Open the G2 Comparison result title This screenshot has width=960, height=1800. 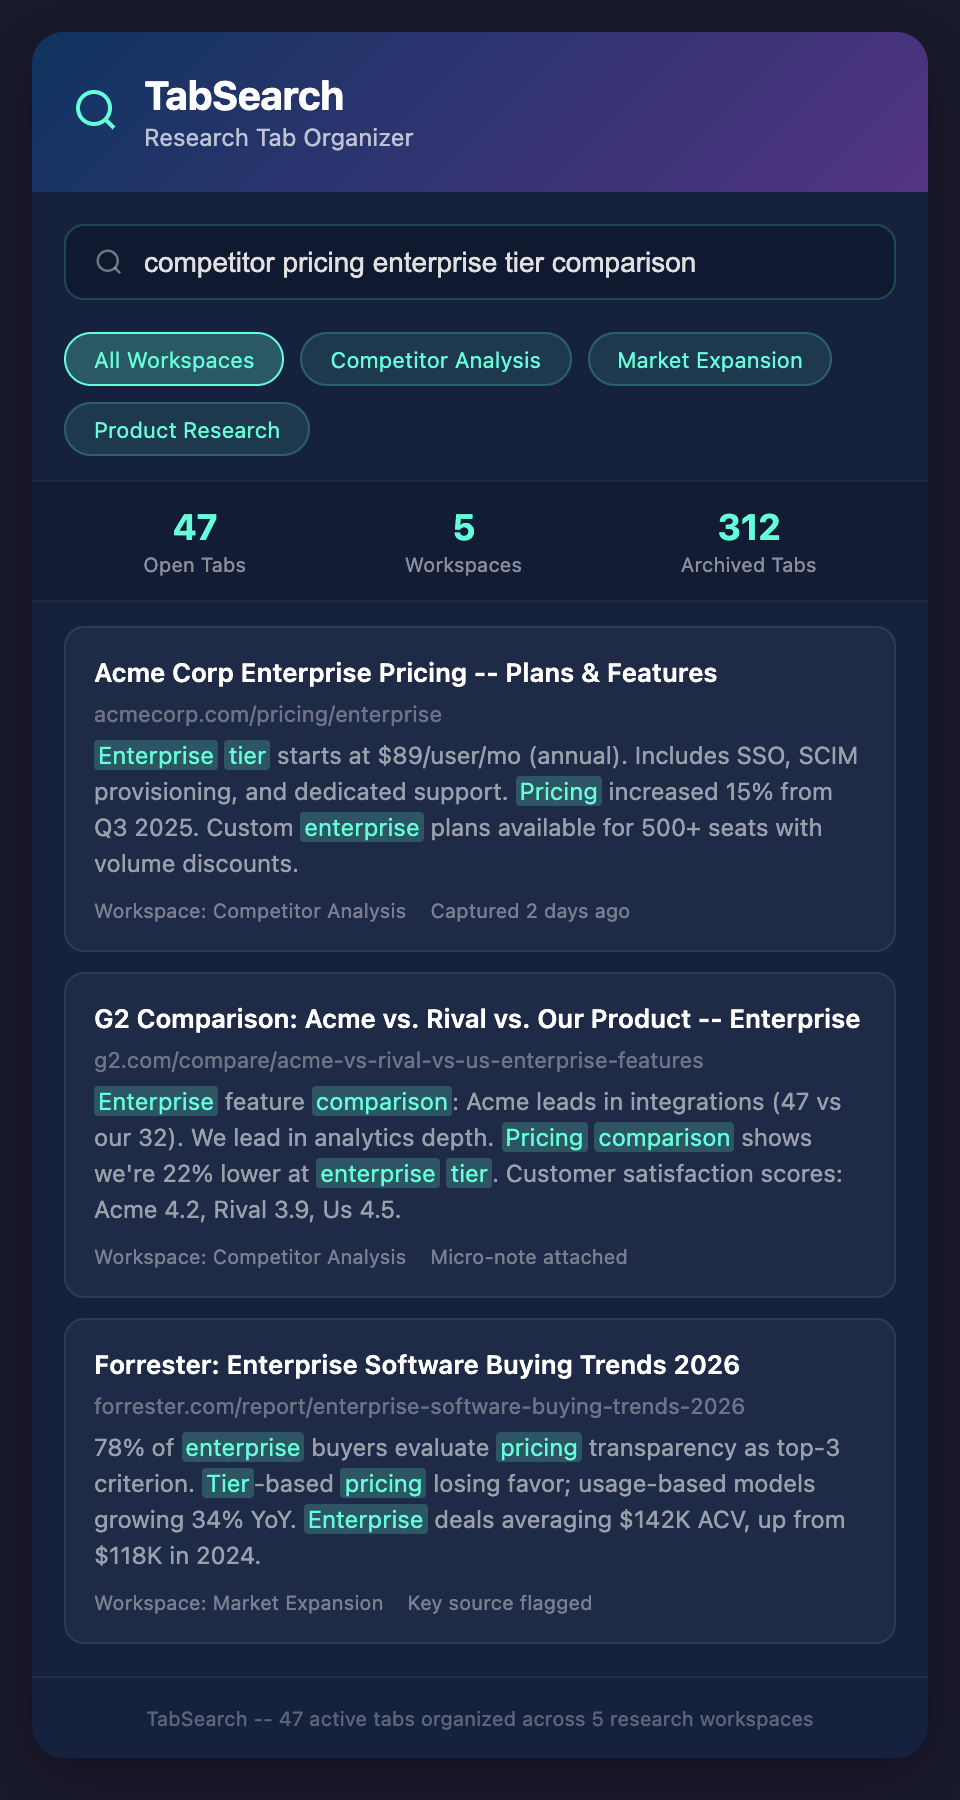point(477,1019)
